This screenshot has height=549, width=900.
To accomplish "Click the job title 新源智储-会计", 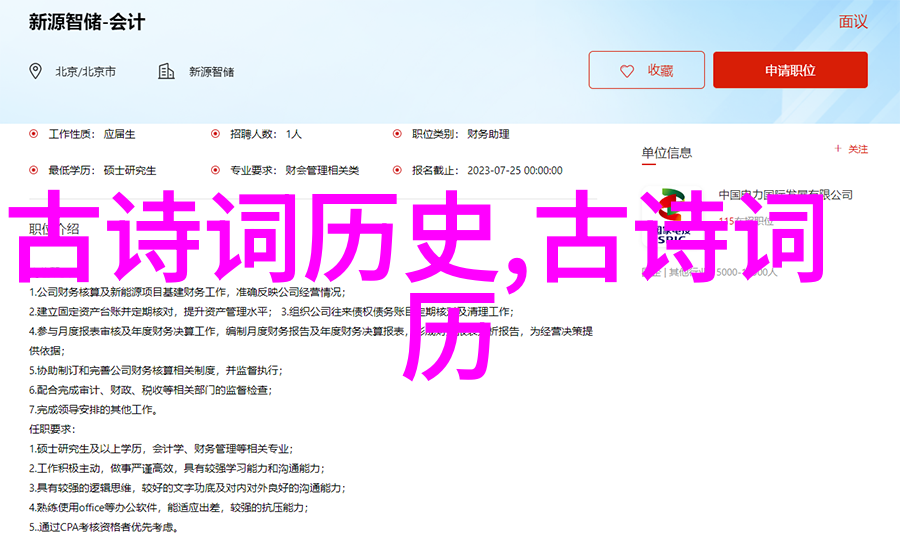I will pyautogui.click(x=87, y=22).
